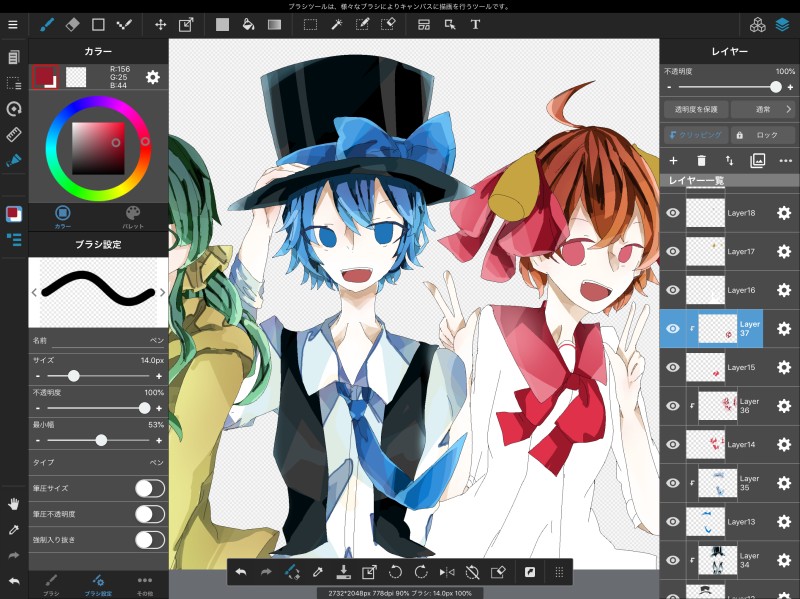This screenshot has width=800, height=599.
Task: Open Layer17 settings gear
Action: coord(784,251)
